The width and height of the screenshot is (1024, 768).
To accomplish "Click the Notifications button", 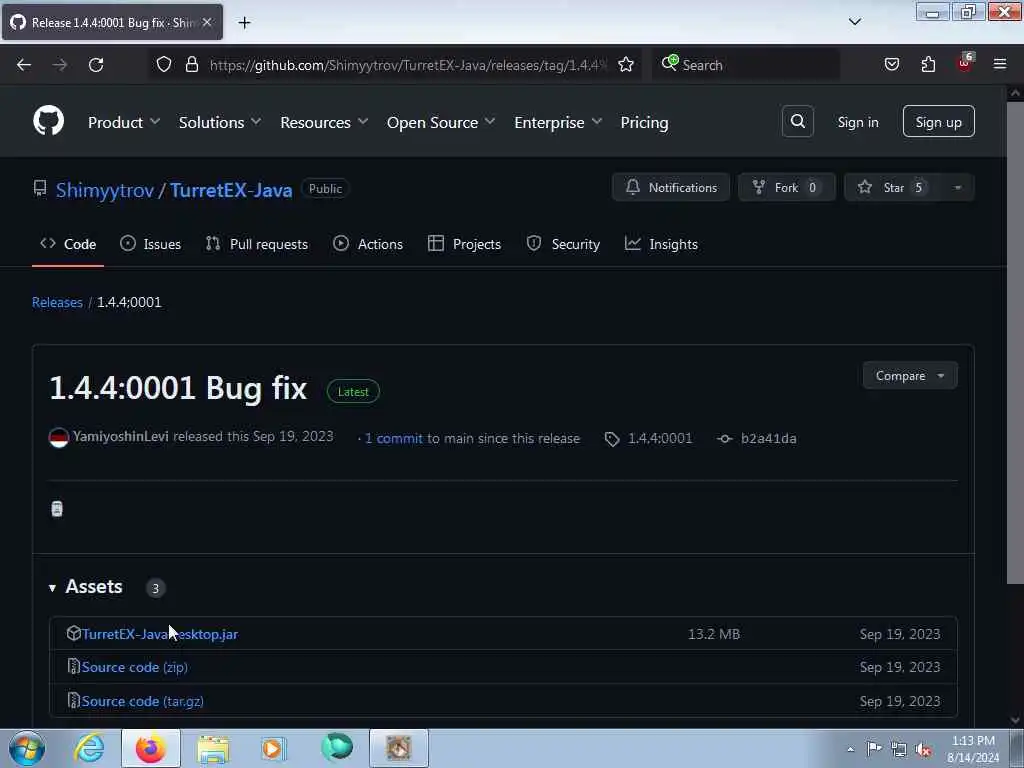I will coord(671,187).
